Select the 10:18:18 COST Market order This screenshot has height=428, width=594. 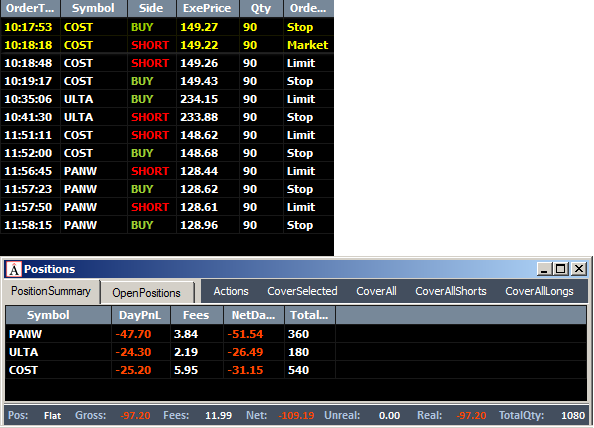[x=167, y=45]
